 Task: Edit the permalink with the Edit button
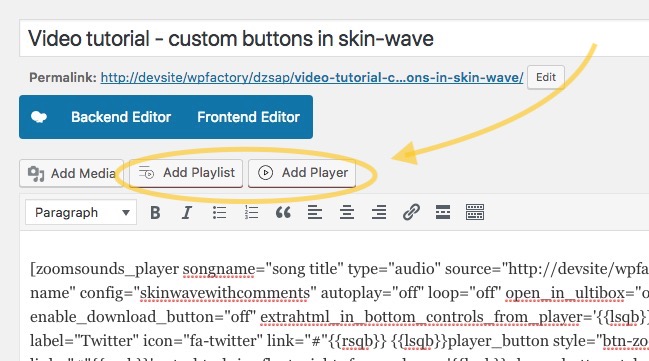tap(546, 77)
